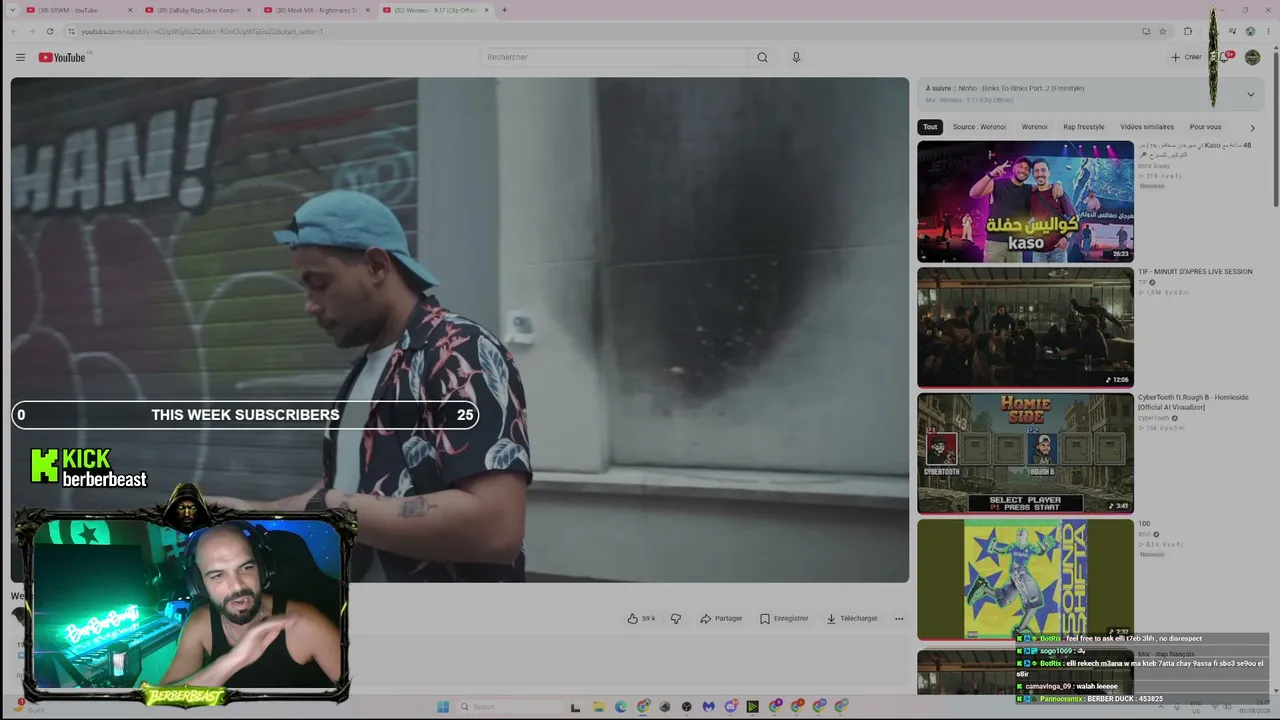Image resolution: width=1280 pixels, height=720 pixels.
Task: Expand the À suivre playlist panel
Action: 1250,94
